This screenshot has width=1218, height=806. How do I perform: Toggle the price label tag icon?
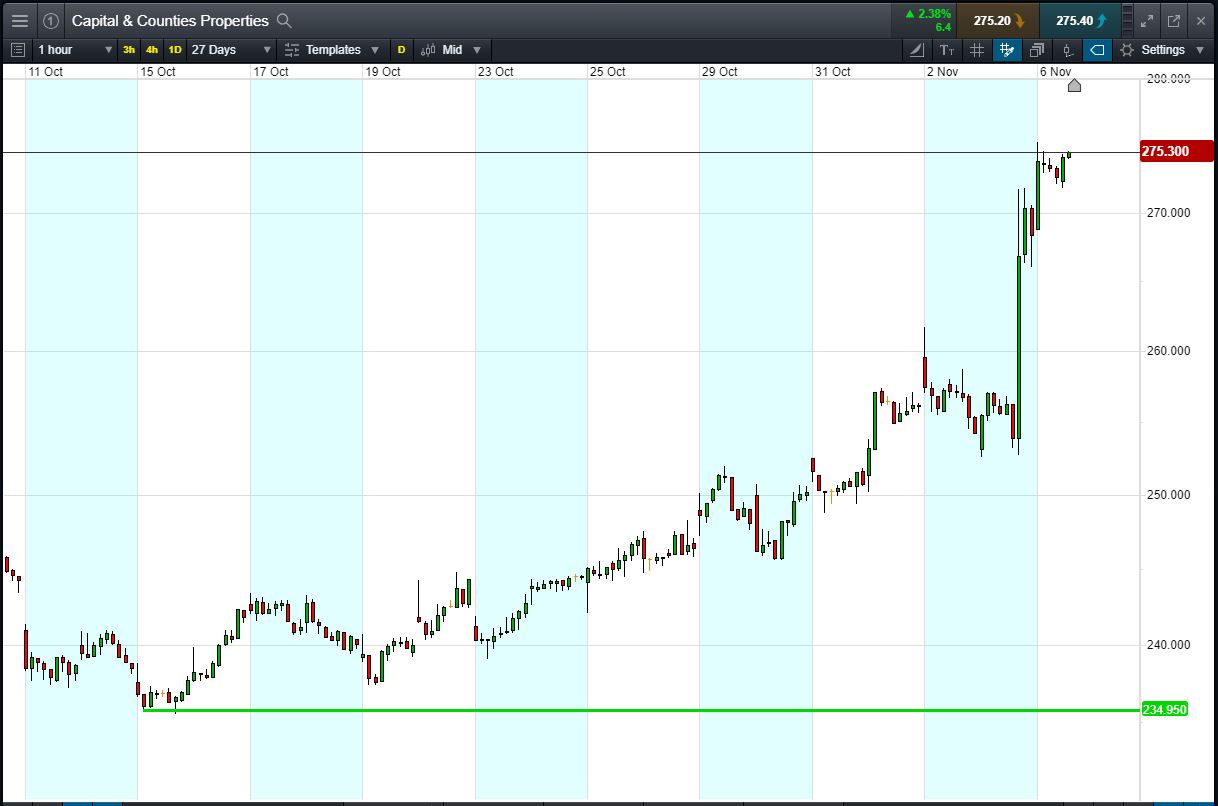point(1097,49)
